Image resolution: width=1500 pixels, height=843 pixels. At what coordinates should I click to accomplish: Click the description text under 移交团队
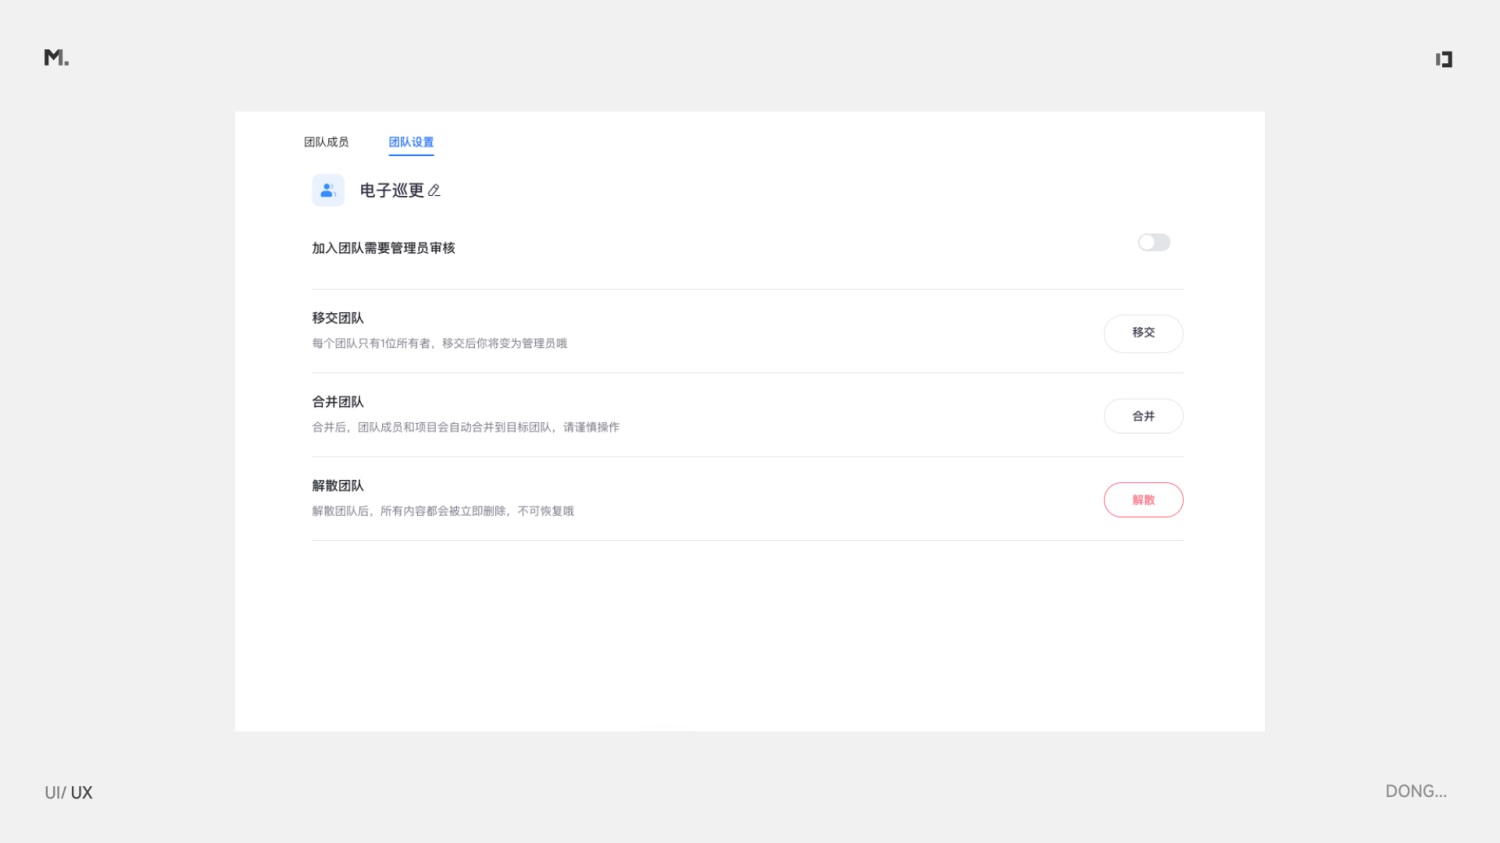tap(439, 343)
